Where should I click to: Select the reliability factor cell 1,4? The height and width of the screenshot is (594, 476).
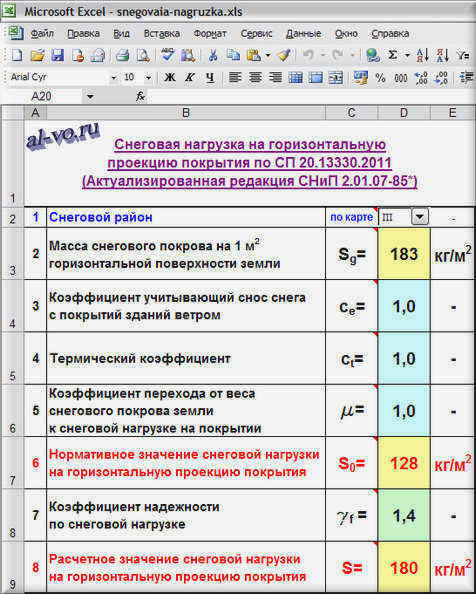pos(404,516)
